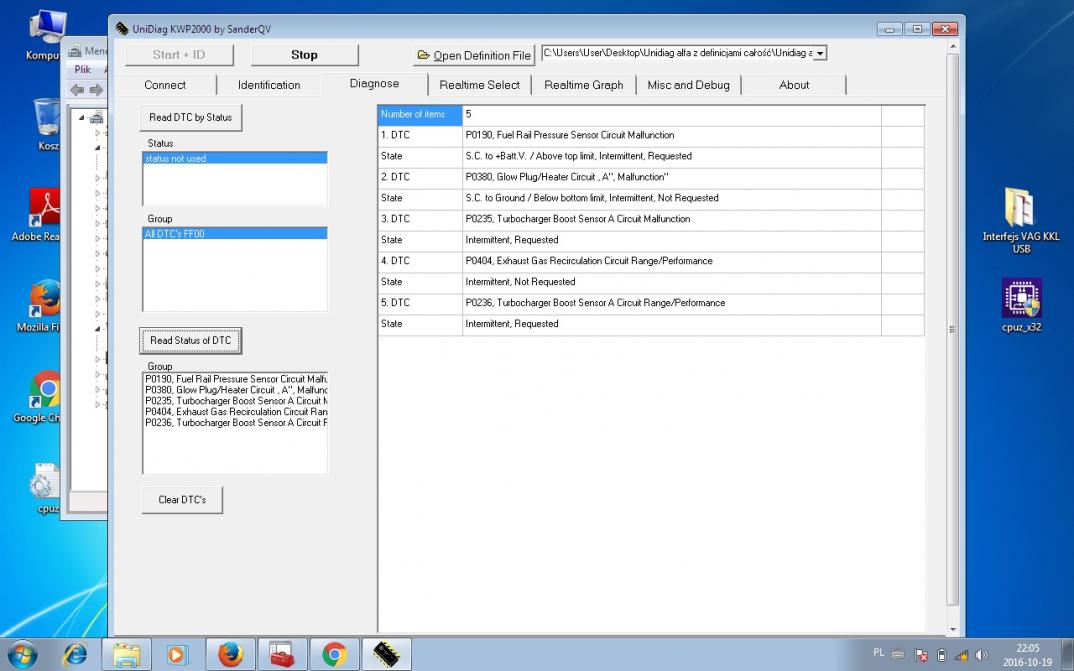
Task: Click the '5. DTC' row label
Action: 420,302
